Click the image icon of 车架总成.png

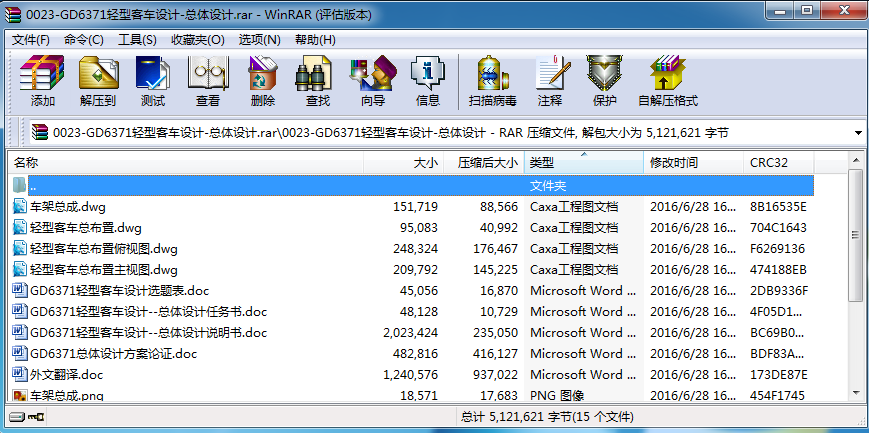click(x=20, y=396)
